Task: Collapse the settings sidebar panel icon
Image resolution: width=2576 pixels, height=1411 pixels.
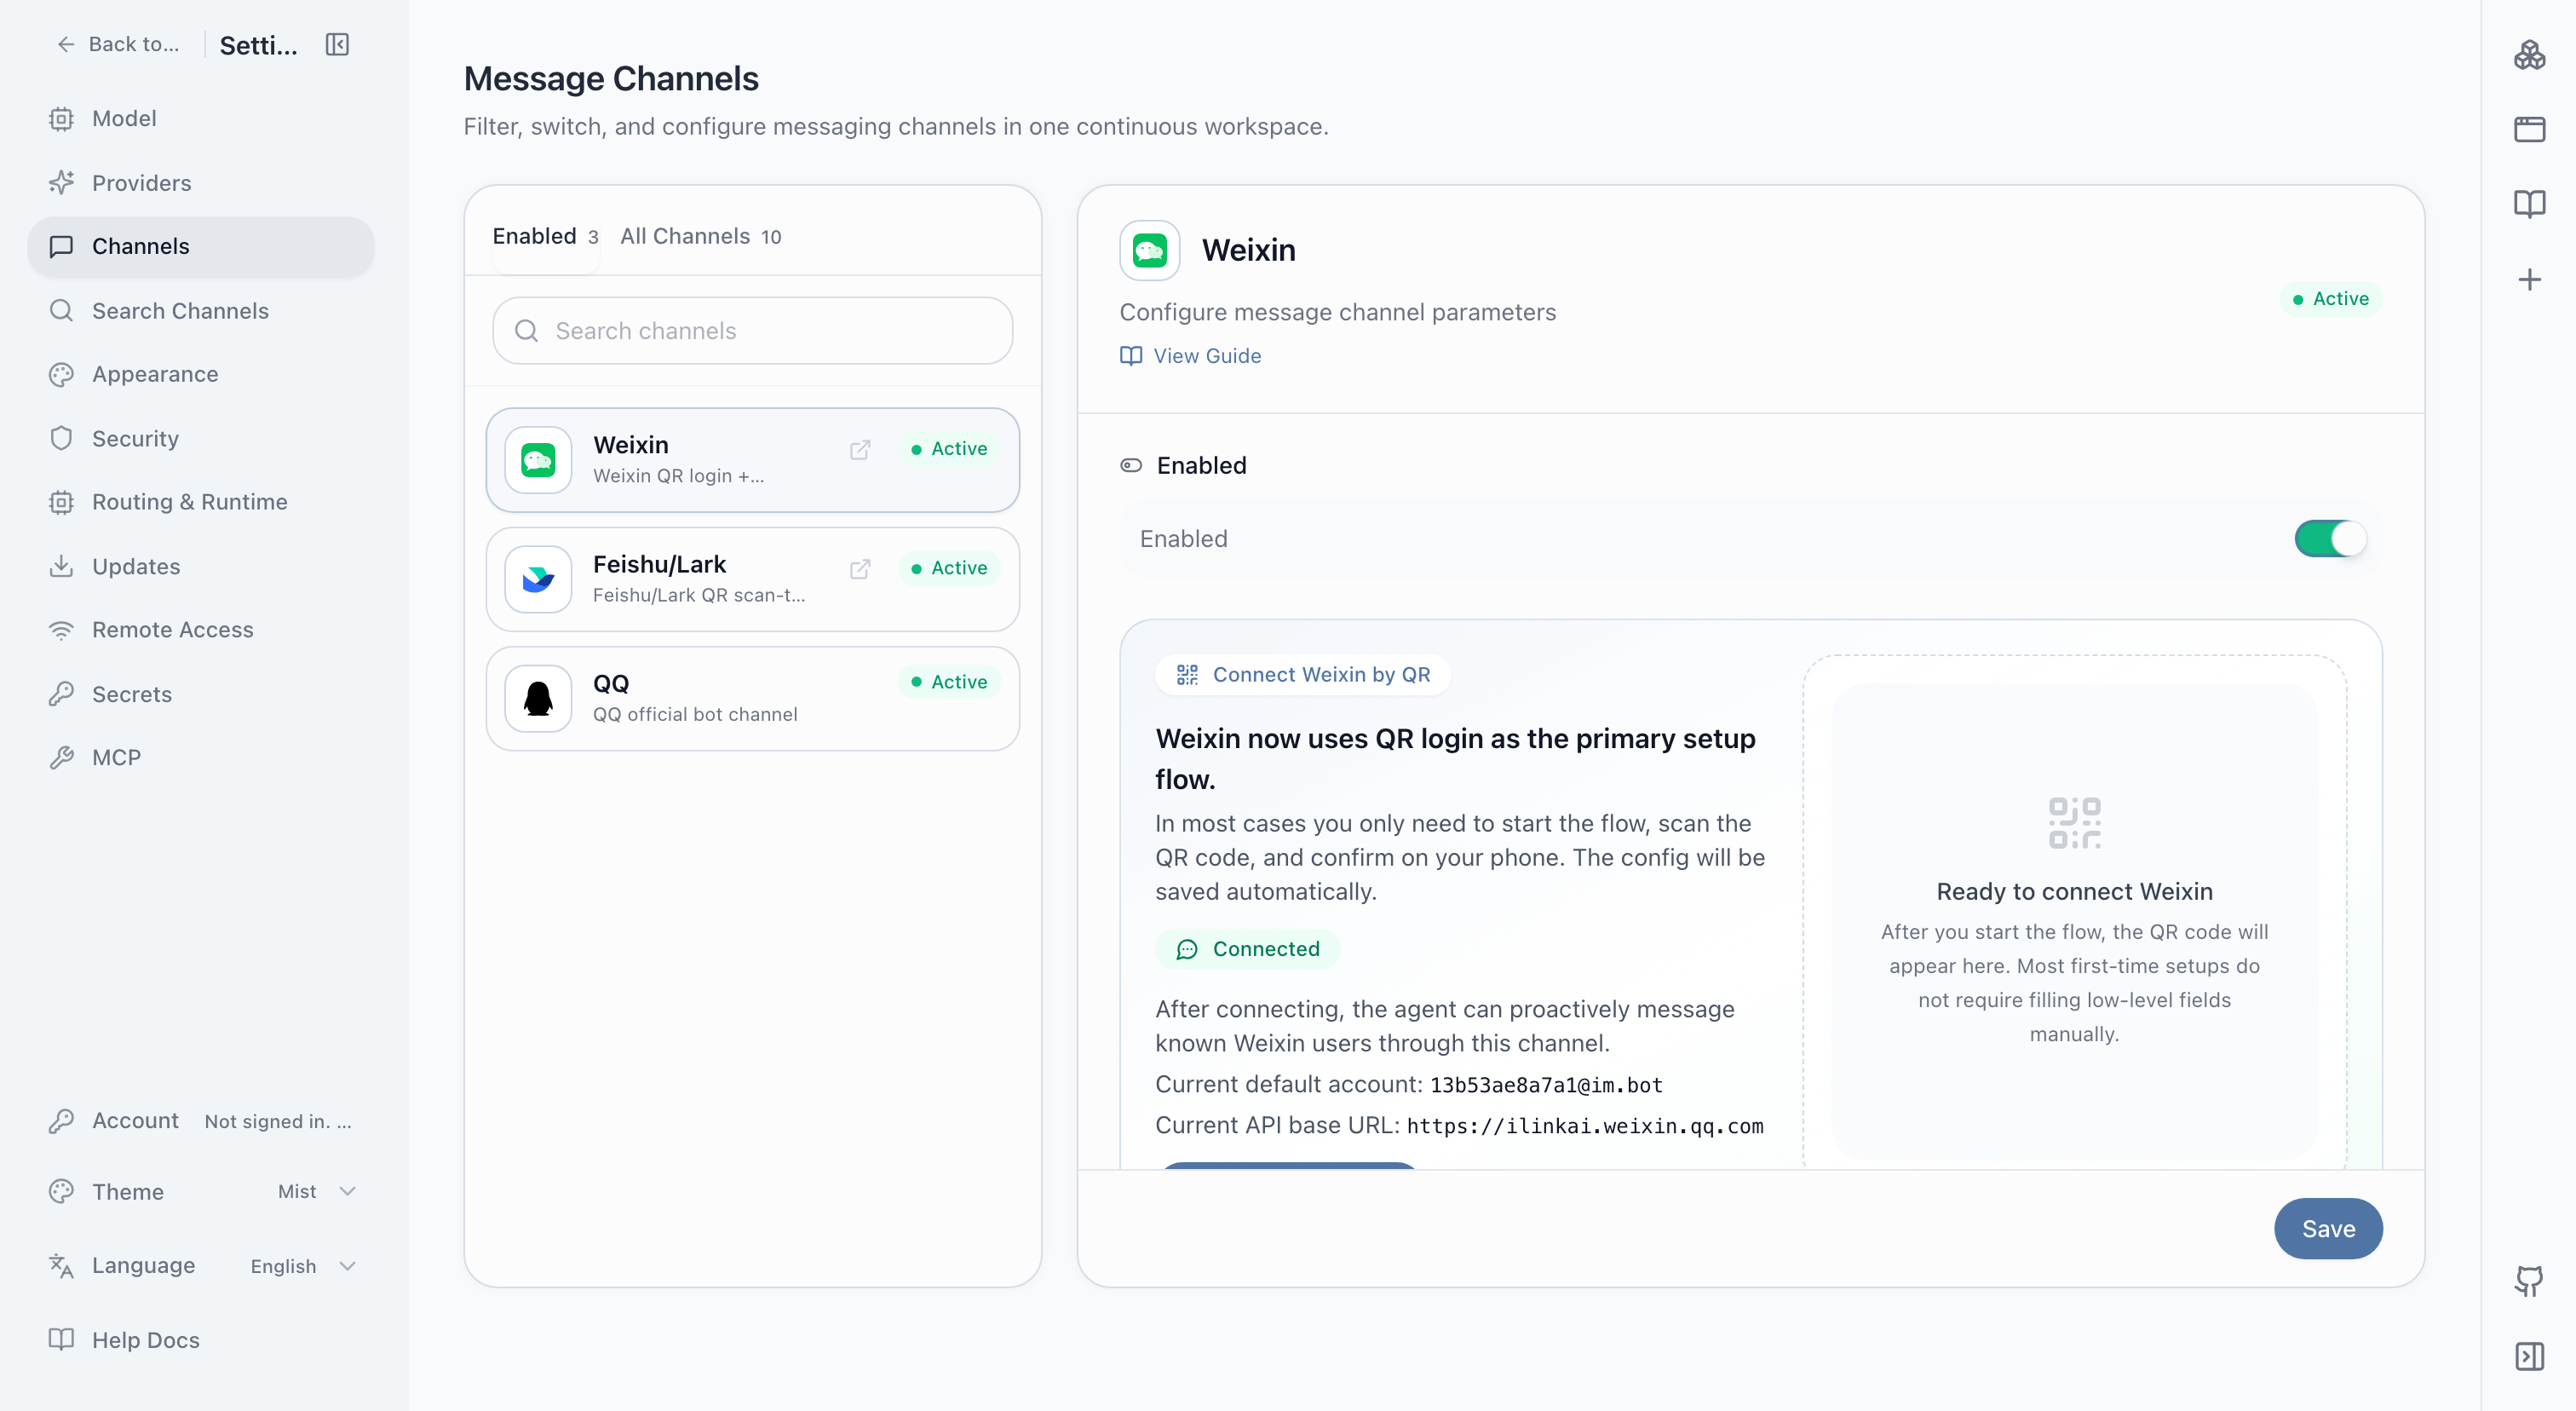Action: [x=337, y=44]
